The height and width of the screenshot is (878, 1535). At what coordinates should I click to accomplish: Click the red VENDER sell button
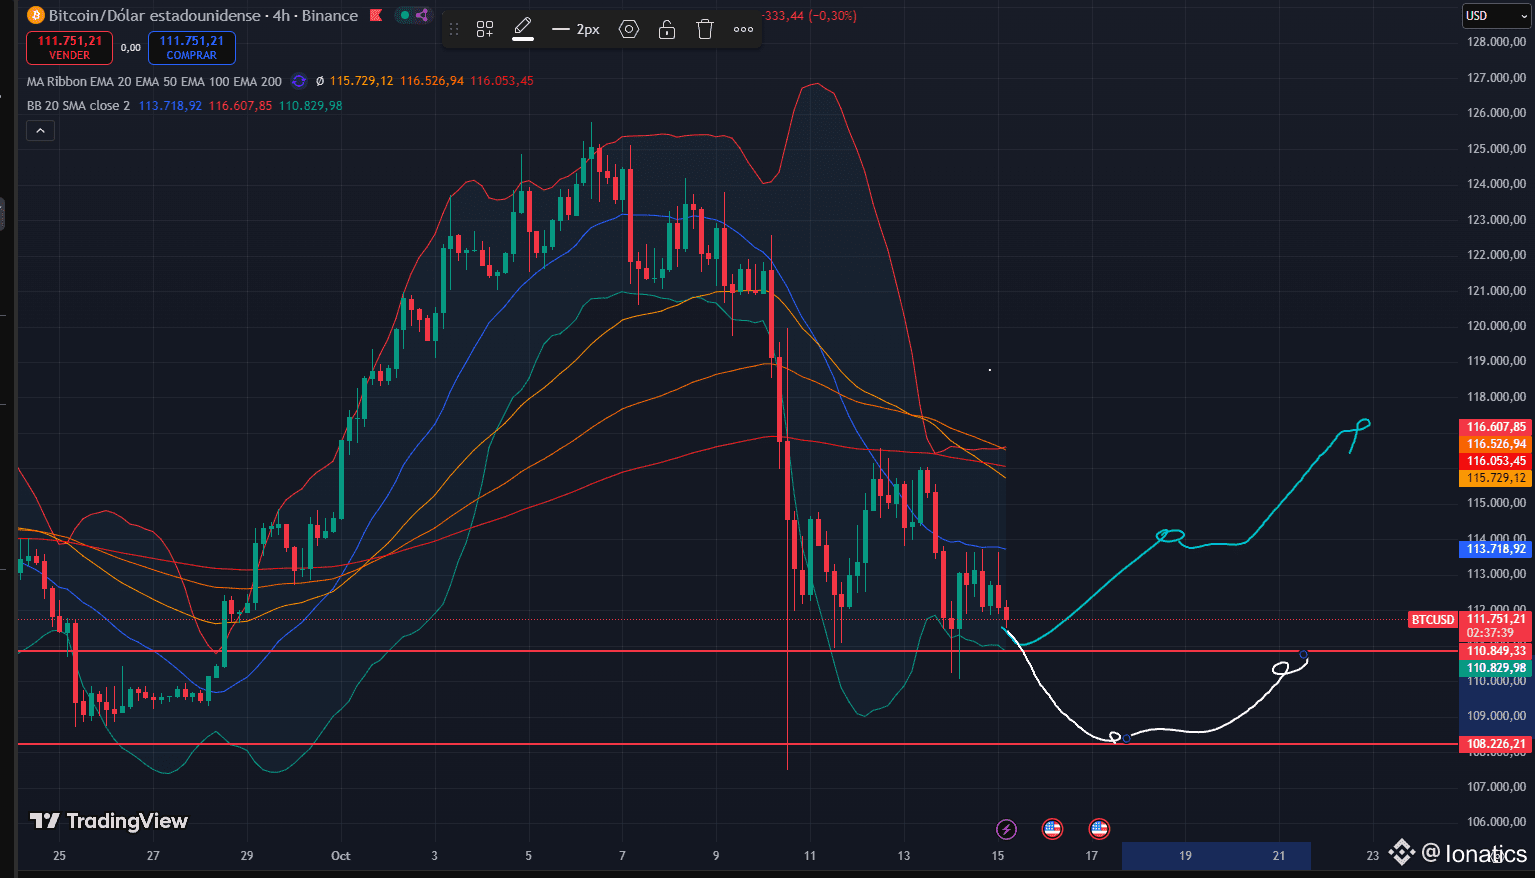[x=70, y=48]
